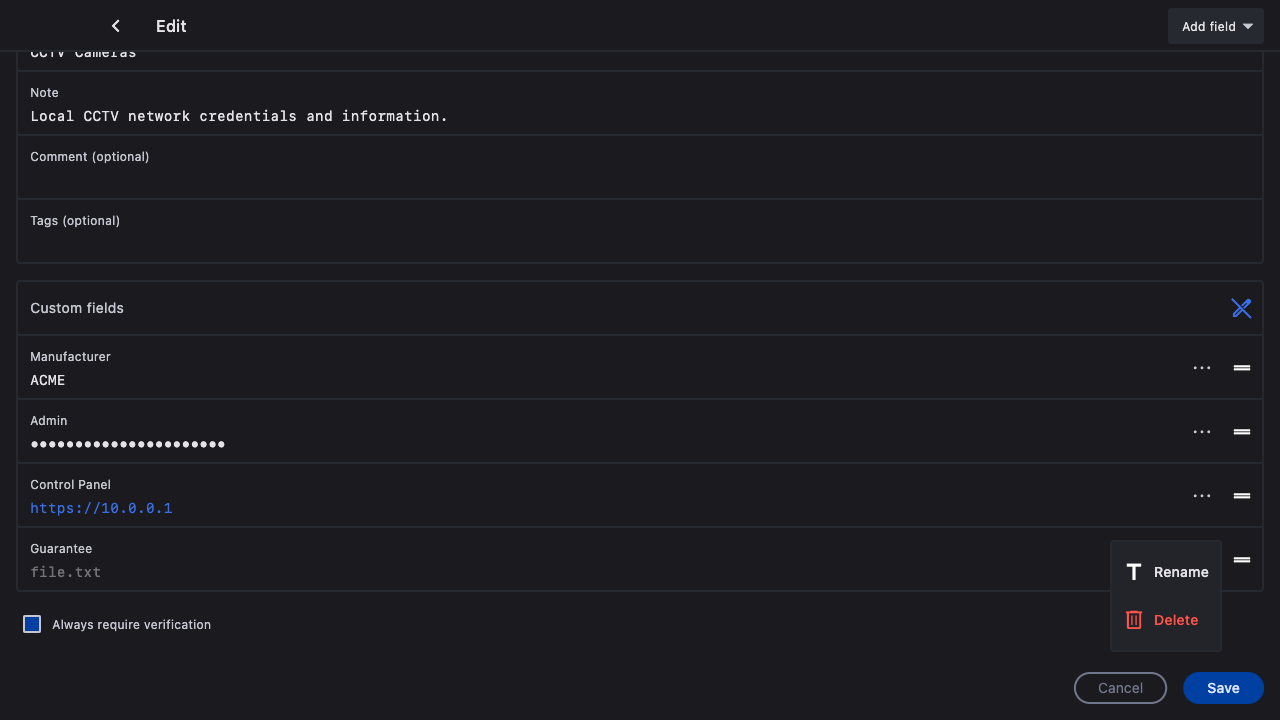Select Rename from the context menu
Image resolution: width=1280 pixels, height=720 pixels.
tap(1166, 572)
